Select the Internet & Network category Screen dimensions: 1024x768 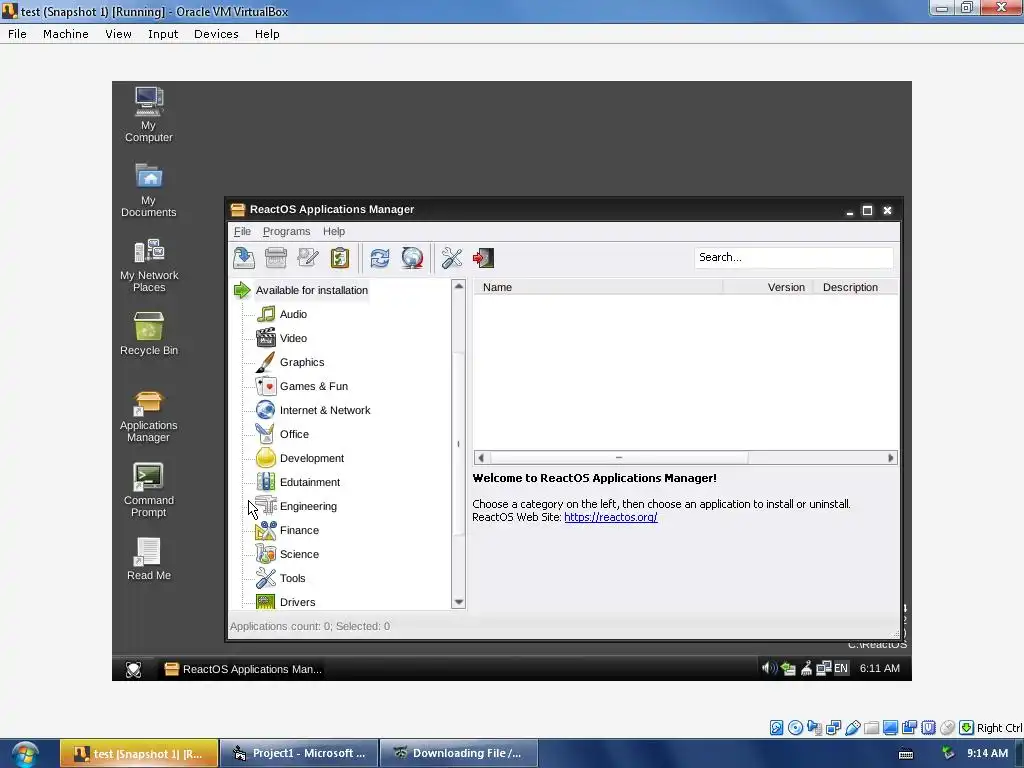325,410
